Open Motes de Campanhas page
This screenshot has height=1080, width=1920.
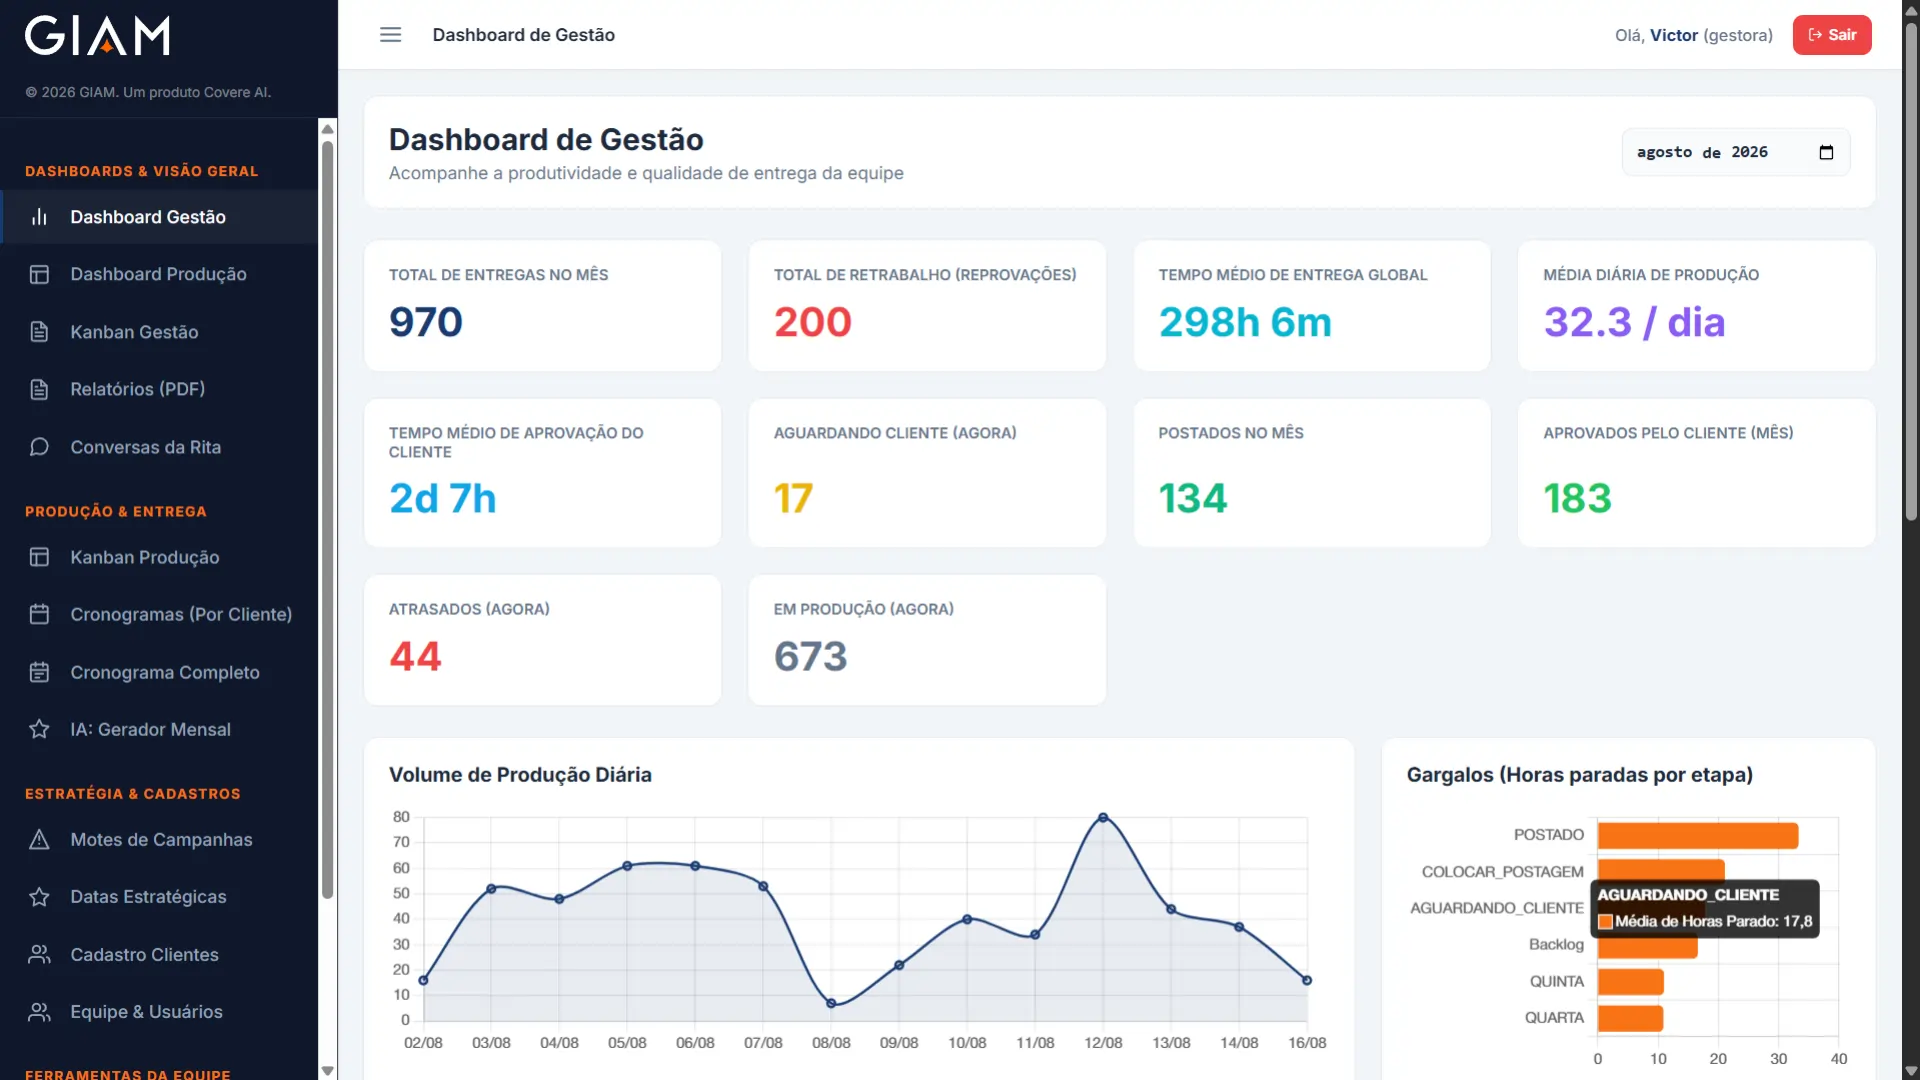(x=160, y=840)
